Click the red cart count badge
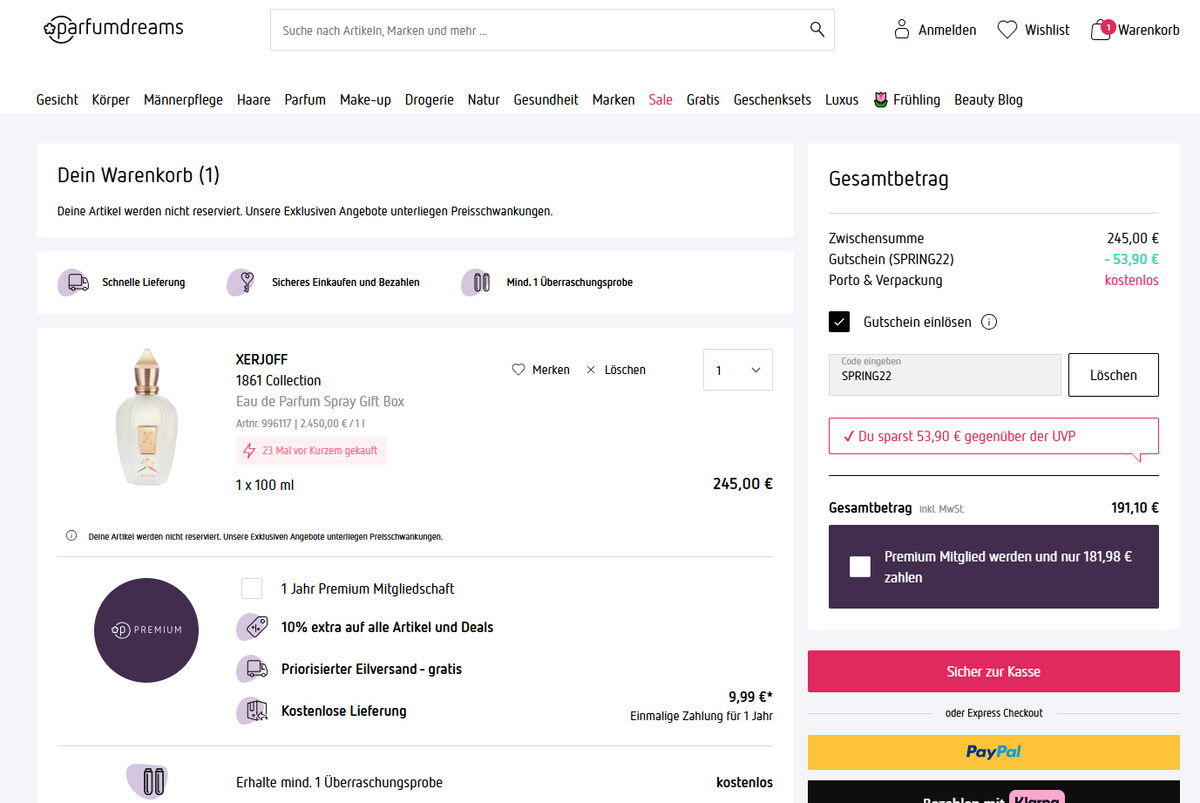 (1108, 27)
